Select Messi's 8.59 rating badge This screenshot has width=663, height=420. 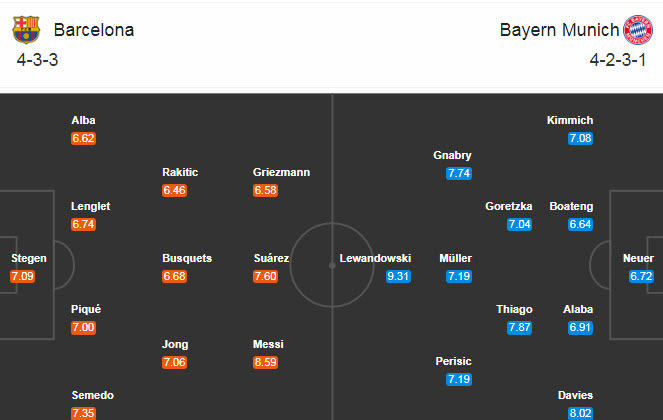(x=266, y=361)
